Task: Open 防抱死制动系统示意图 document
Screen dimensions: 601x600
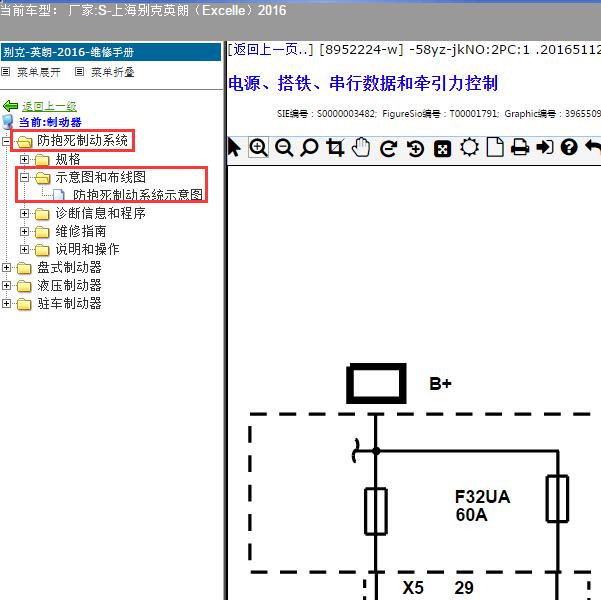Action: coord(138,195)
